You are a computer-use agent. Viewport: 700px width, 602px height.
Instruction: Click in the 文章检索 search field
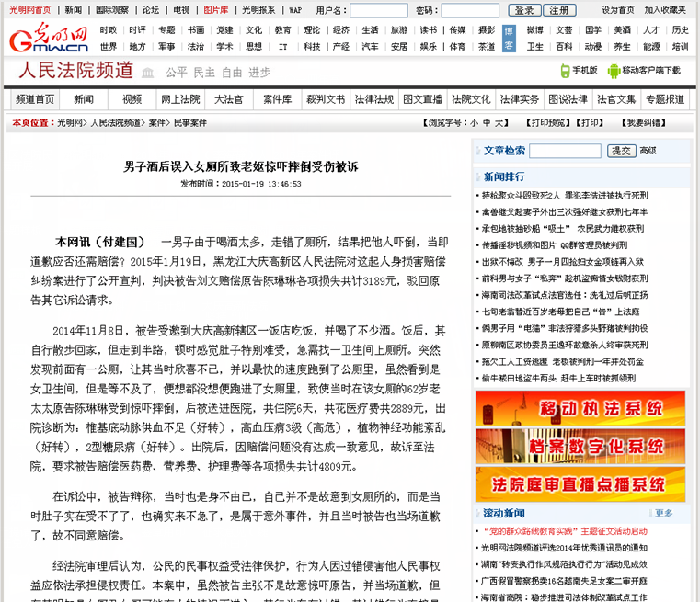click(x=565, y=151)
